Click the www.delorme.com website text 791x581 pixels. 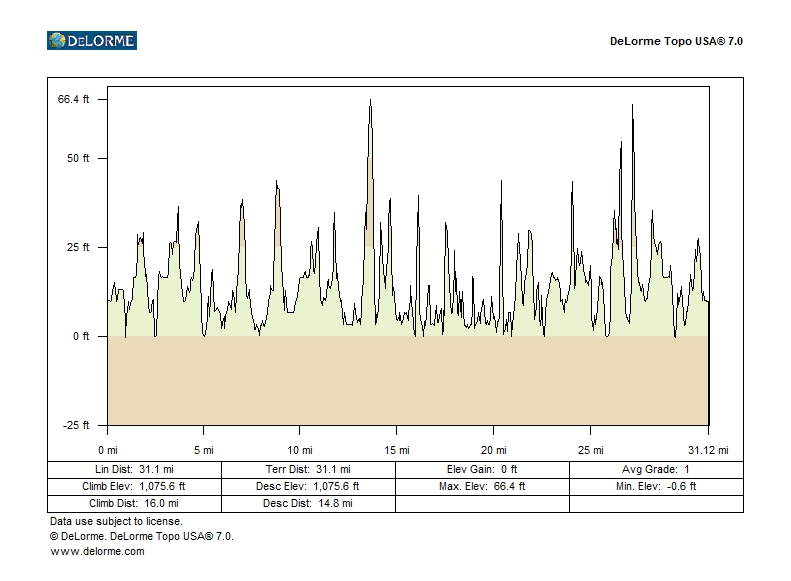97,551
